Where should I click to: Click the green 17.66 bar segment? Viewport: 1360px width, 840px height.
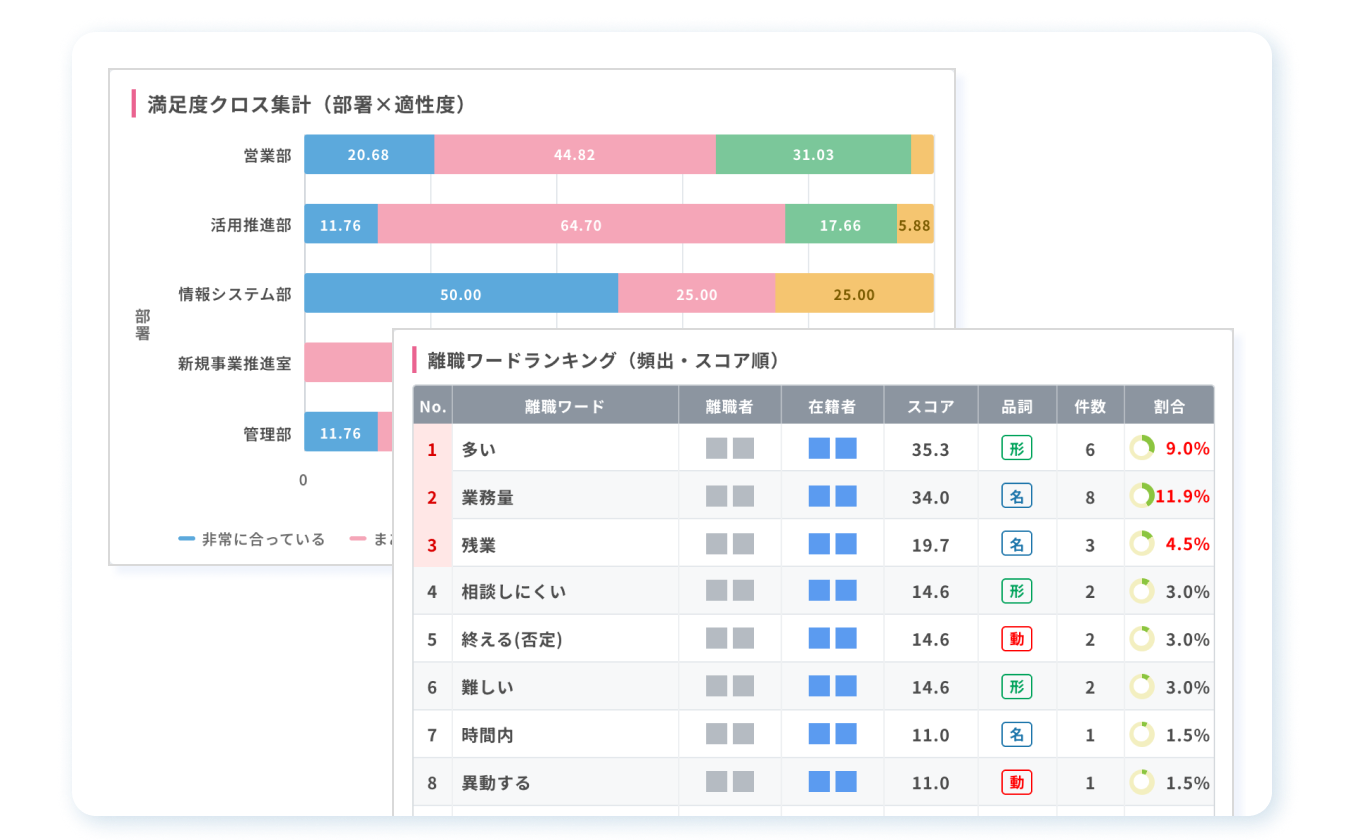coord(841,224)
